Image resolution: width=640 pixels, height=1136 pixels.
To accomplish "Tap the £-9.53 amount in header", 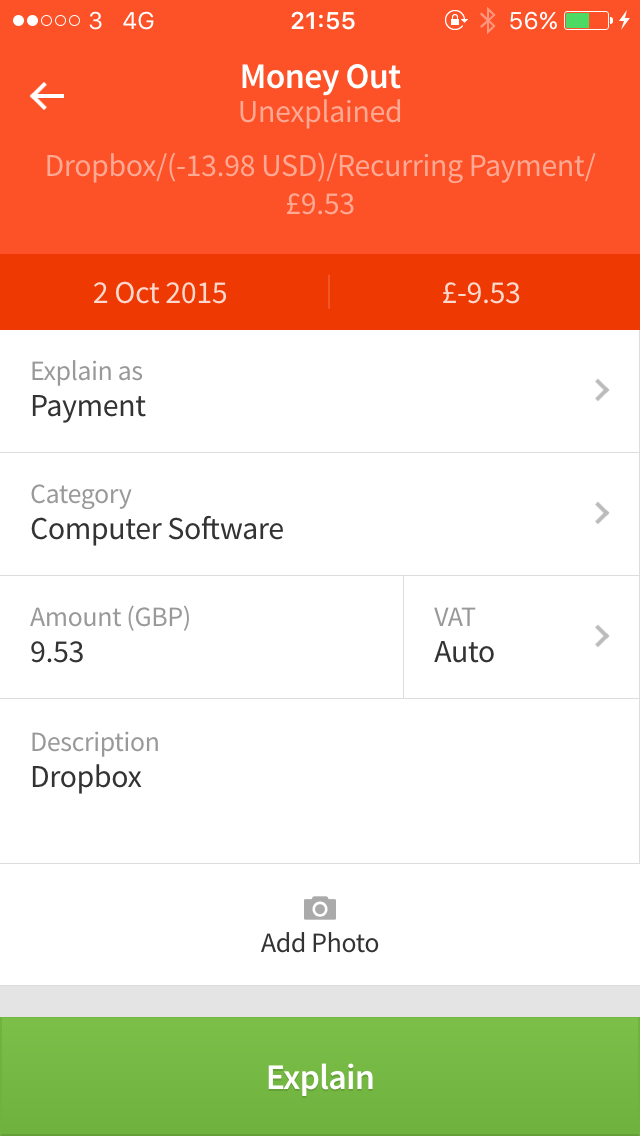I will (x=481, y=293).
